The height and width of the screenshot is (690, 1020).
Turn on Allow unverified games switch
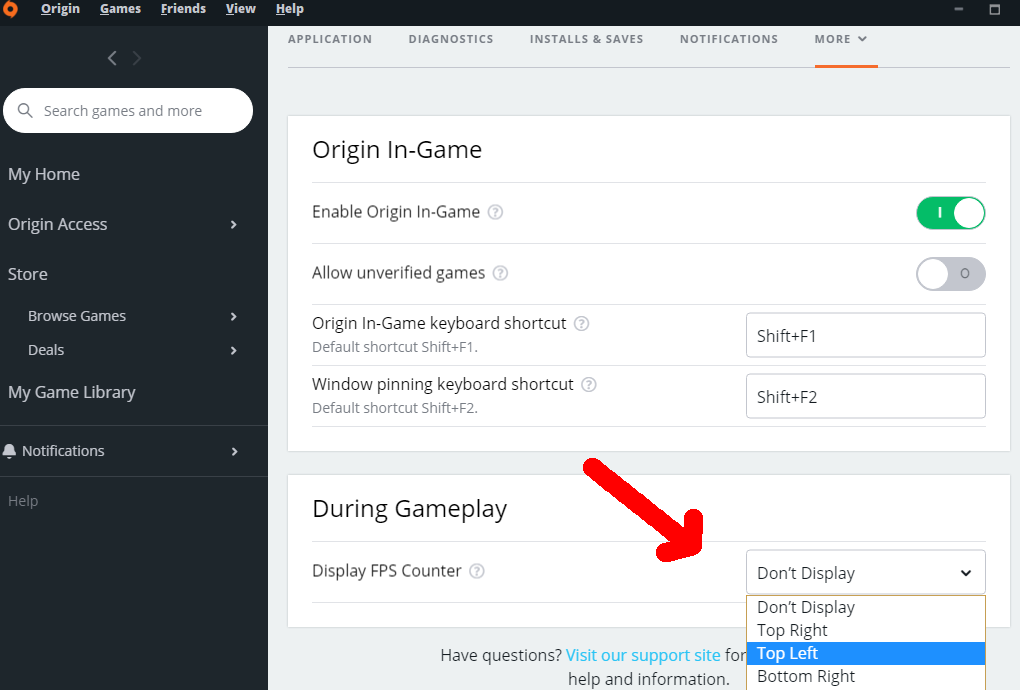click(x=950, y=274)
